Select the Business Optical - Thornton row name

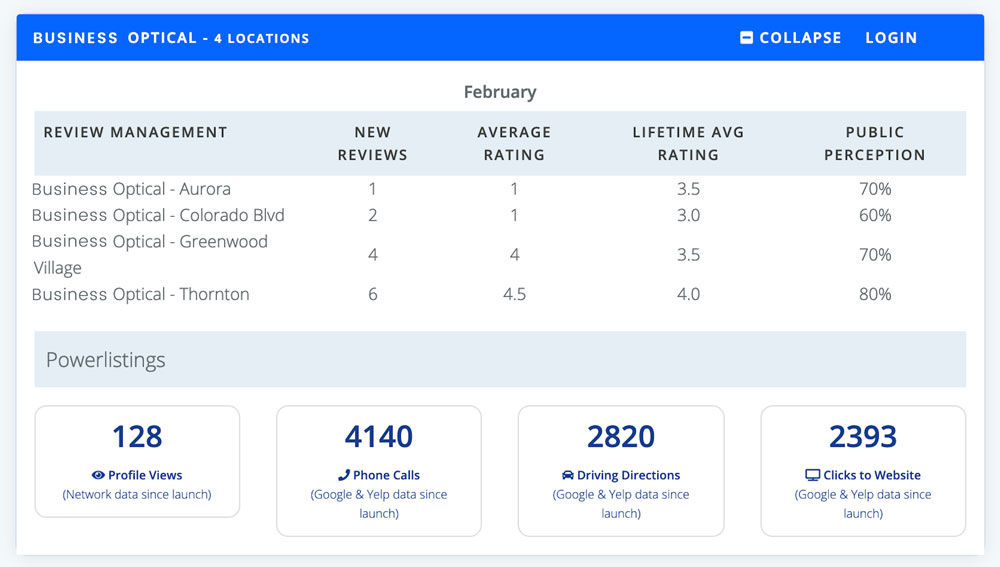point(141,294)
